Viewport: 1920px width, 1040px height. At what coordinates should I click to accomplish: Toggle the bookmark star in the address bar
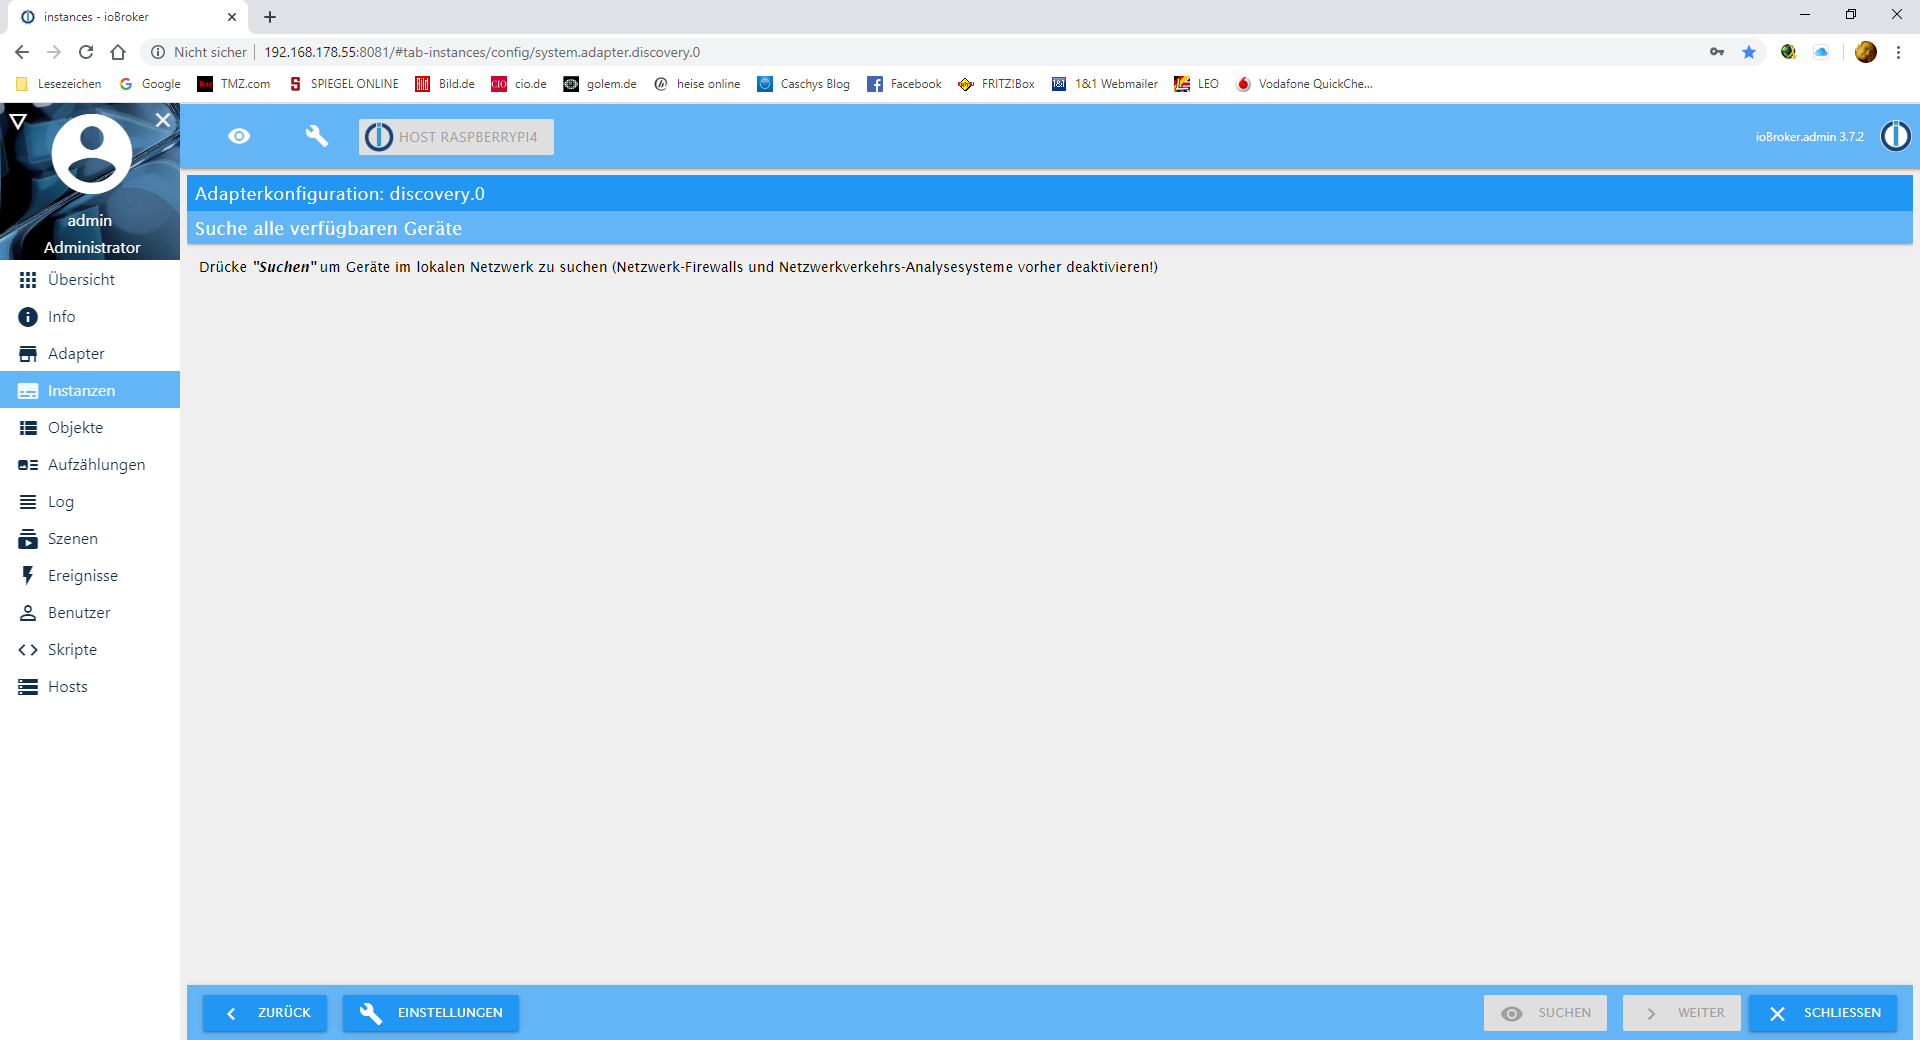(x=1749, y=52)
